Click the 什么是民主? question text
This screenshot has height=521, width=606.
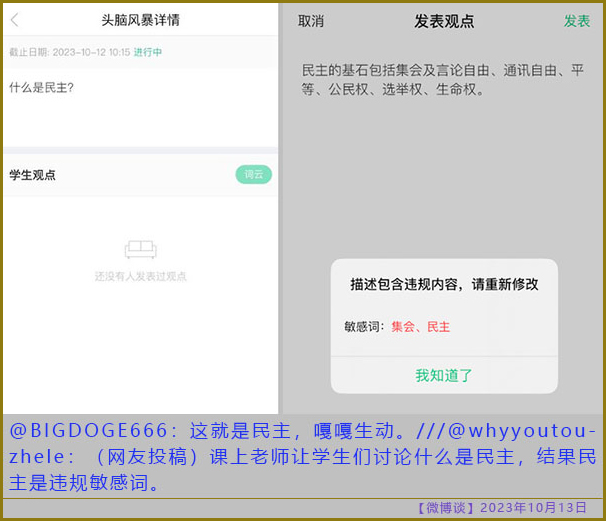click(41, 88)
